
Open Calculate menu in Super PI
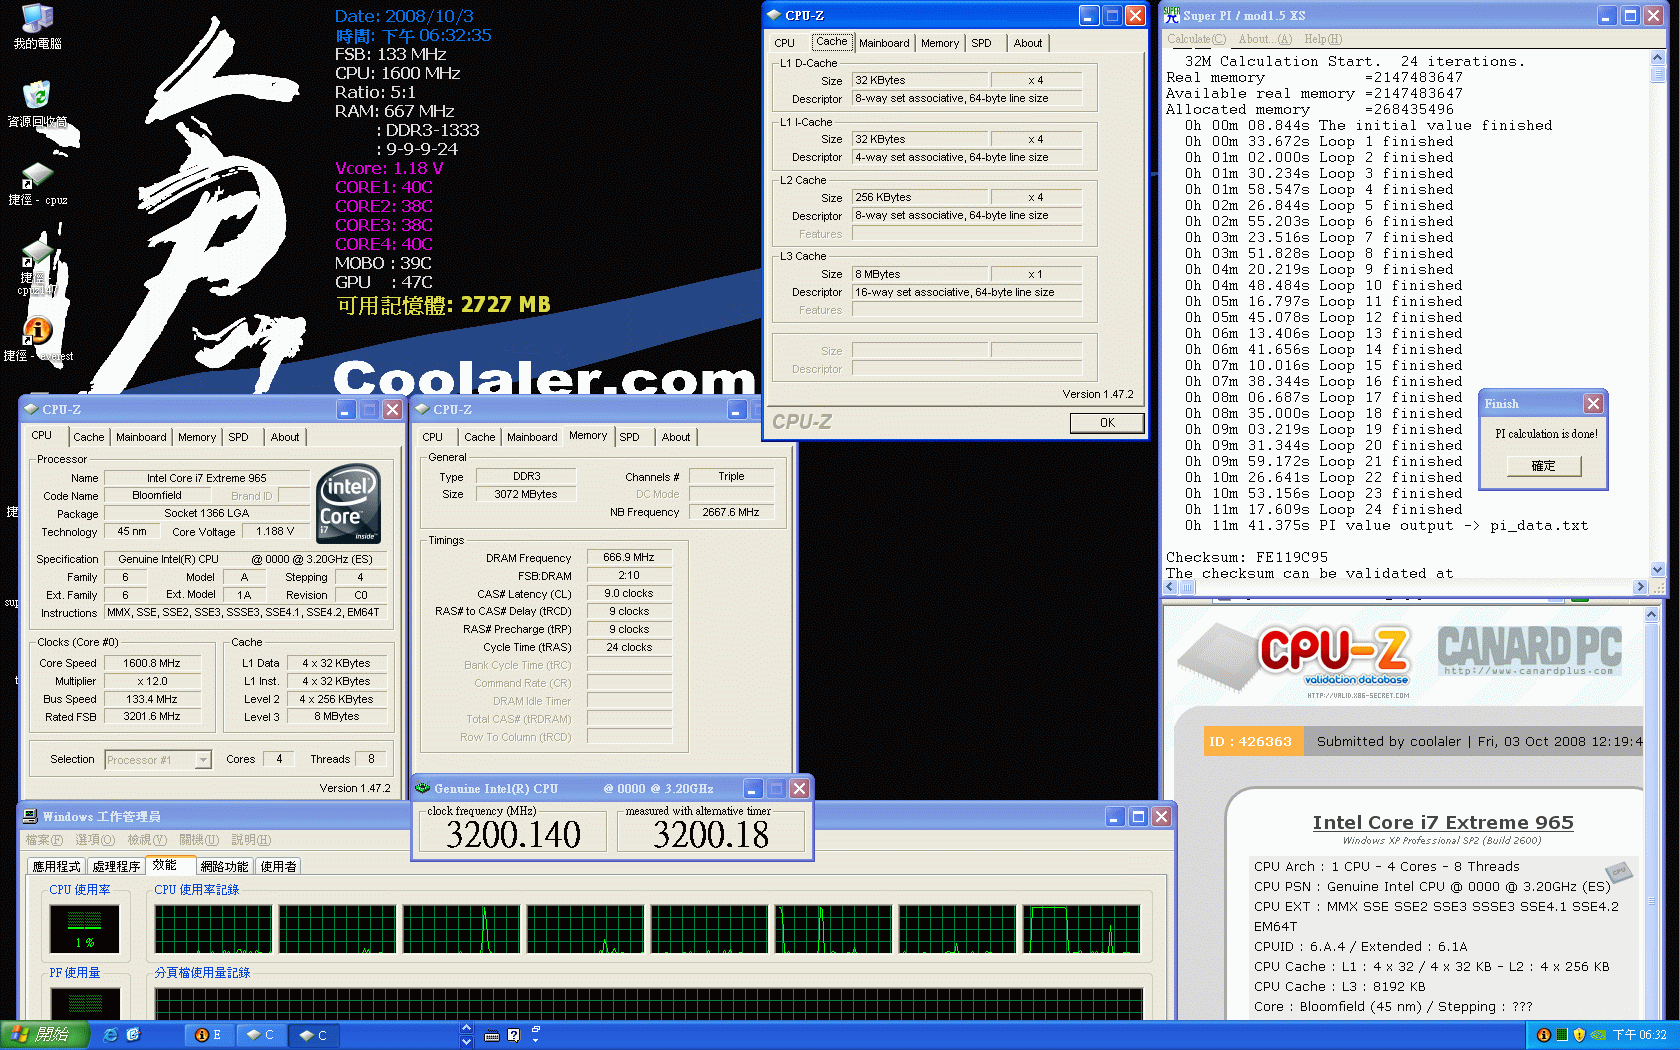1196,39
